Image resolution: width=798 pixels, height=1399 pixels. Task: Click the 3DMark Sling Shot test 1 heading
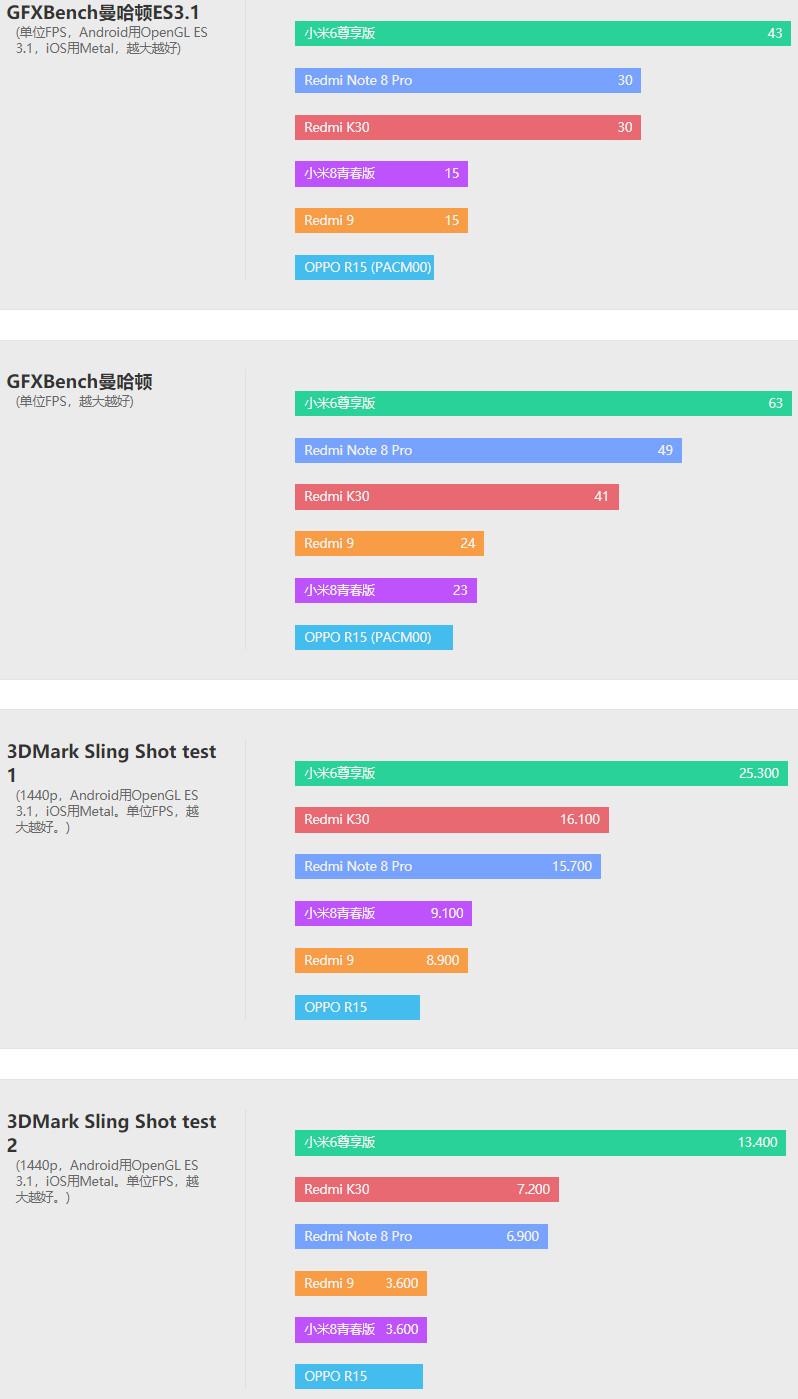coord(112,763)
